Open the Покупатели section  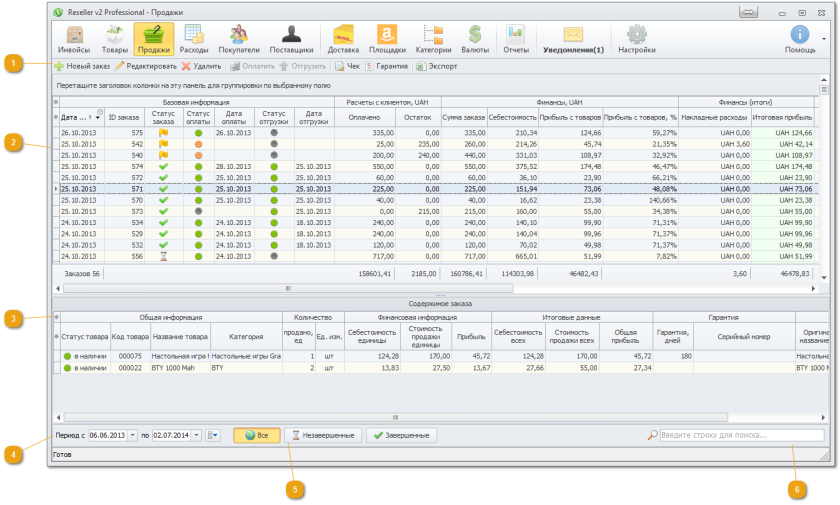239,39
